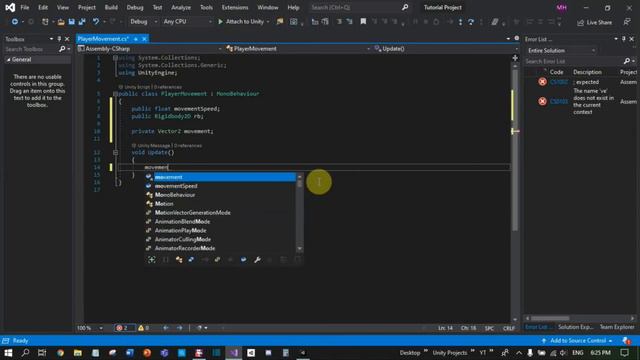Select 'movement' in the IntelliSense list

(x=221, y=177)
